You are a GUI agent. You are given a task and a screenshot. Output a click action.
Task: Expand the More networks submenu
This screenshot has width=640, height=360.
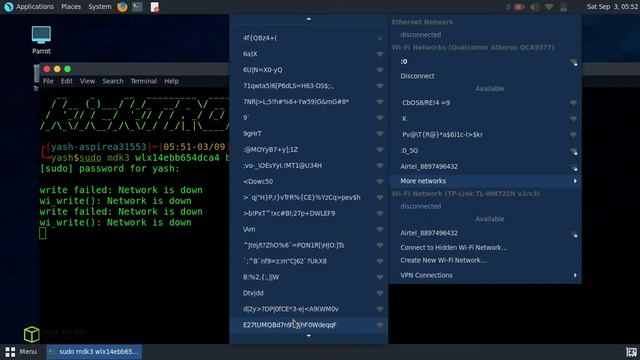click(x=485, y=181)
